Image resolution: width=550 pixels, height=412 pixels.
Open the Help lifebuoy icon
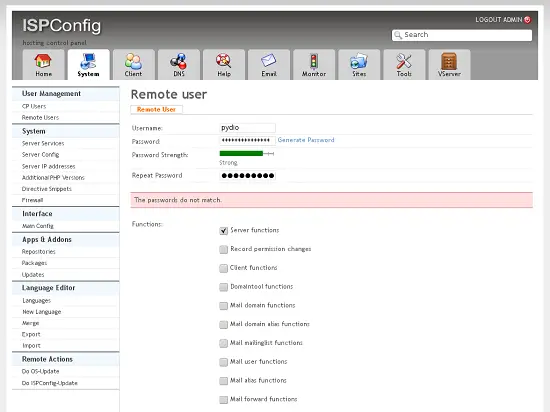pos(223,61)
